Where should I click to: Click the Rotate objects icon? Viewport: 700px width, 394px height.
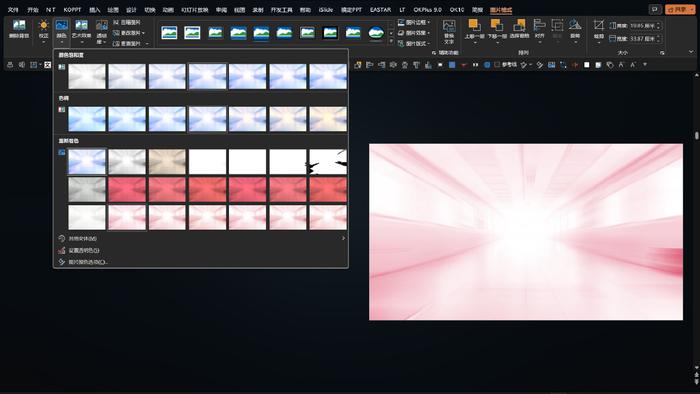tap(575, 25)
